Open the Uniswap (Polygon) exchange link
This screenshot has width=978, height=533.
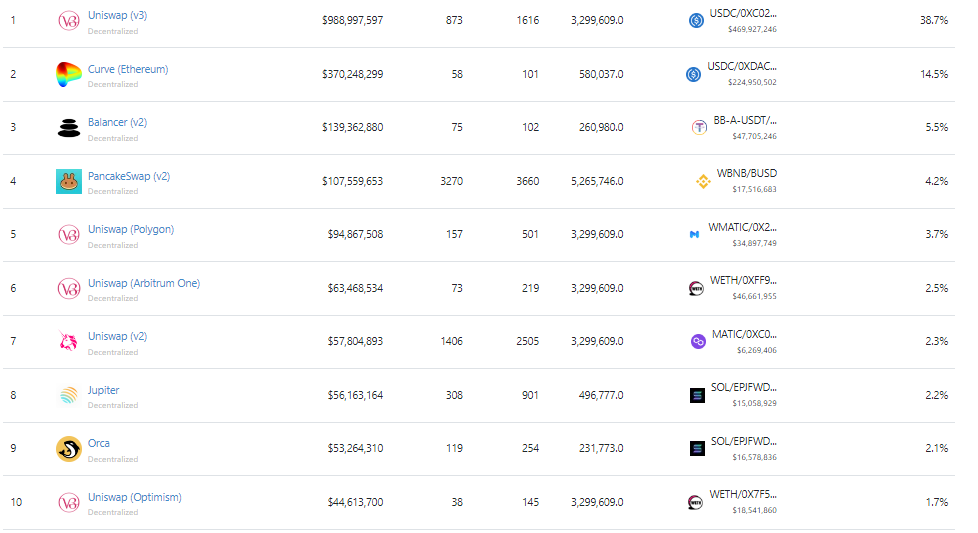131,229
